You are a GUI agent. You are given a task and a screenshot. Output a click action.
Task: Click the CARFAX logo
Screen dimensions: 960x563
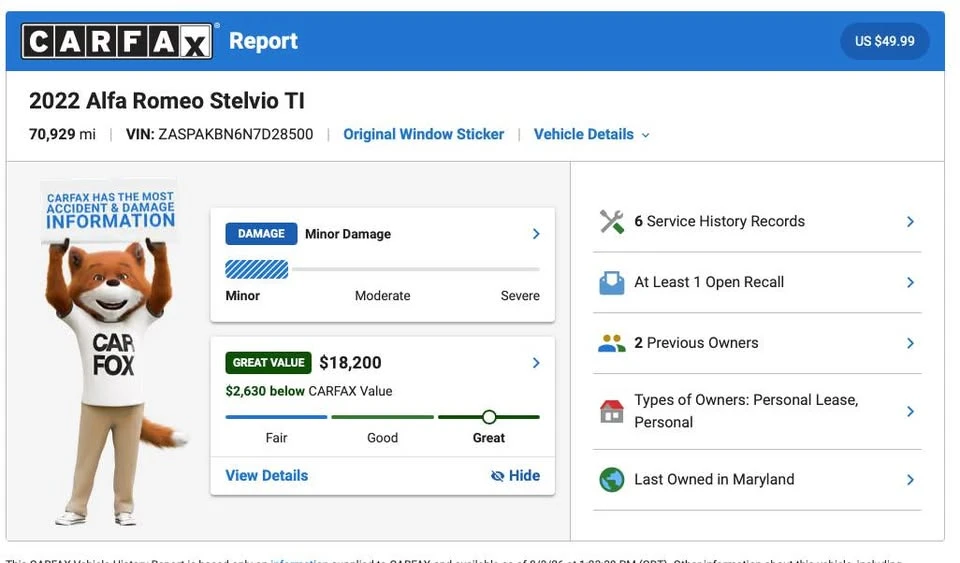pos(117,41)
